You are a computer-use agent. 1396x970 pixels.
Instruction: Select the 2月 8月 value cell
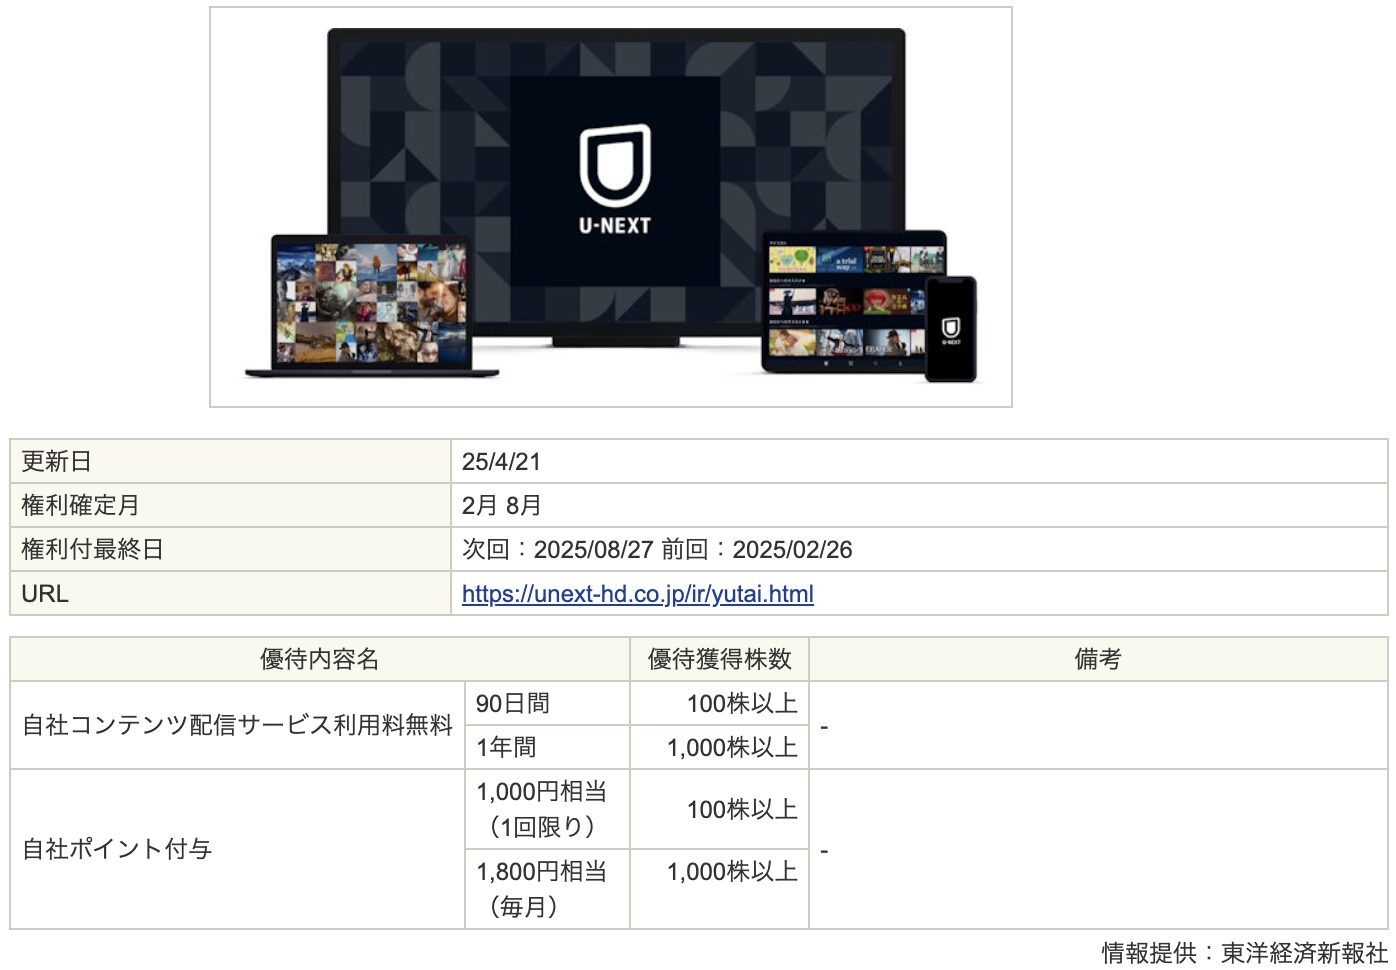click(x=919, y=505)
